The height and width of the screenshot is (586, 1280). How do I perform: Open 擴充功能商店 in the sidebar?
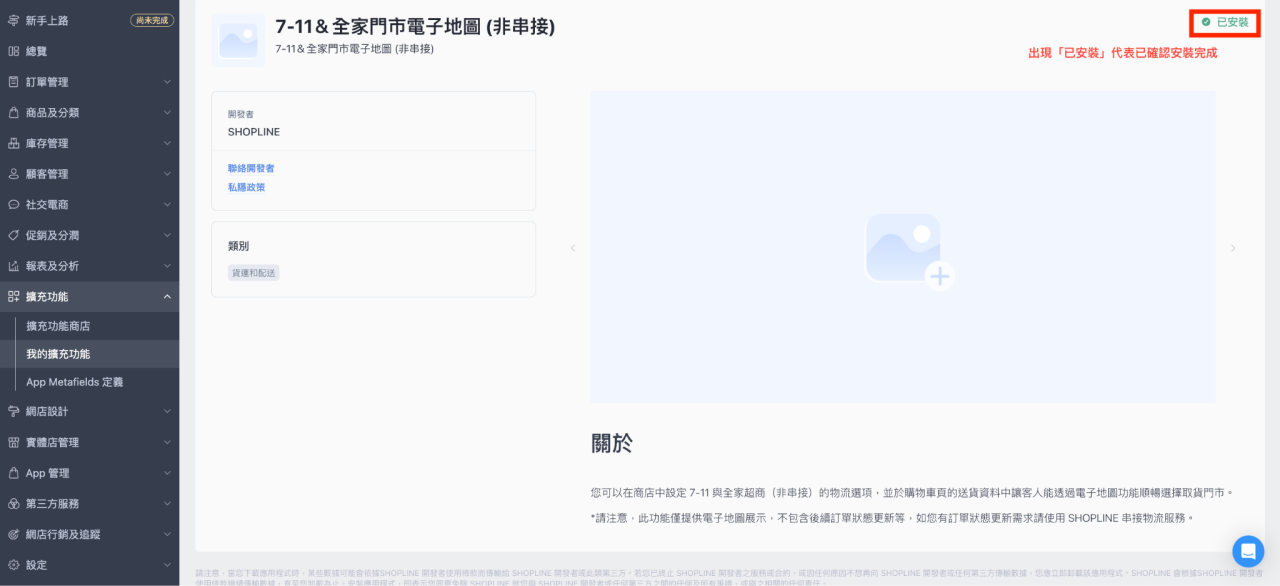89,326
